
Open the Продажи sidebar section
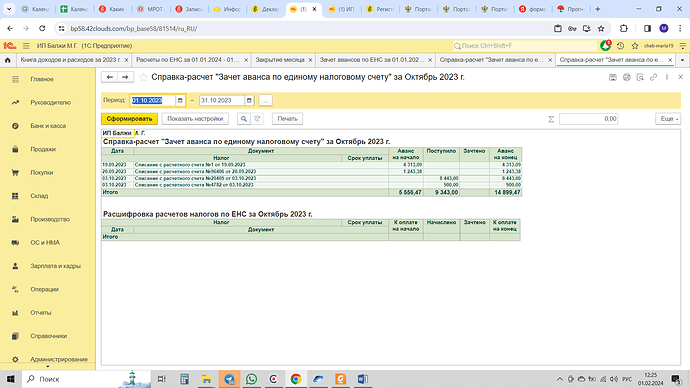pyautogui.click(x=43, y=149)
